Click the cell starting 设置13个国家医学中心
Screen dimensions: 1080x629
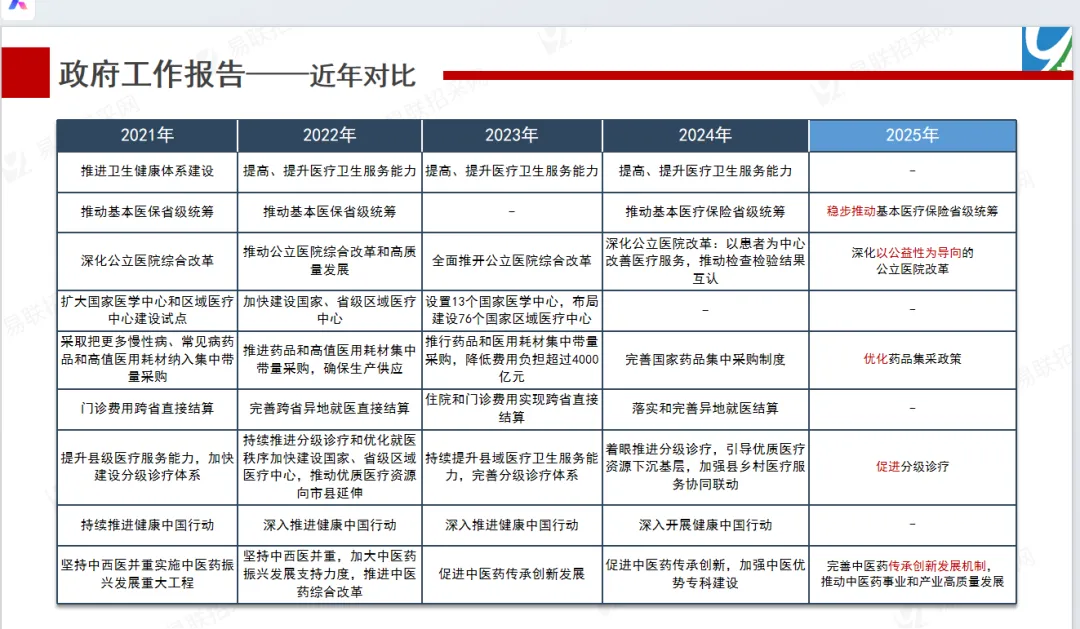click(511, 311)
